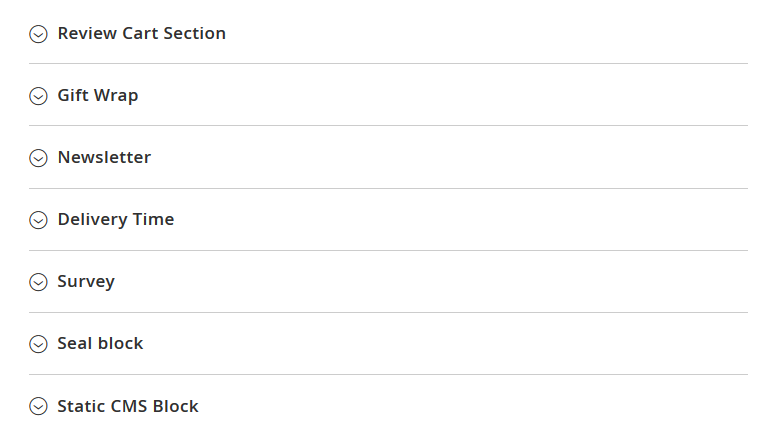Click the circled chevron icon beside Review Cart Section
This screenshot has height=436, width=774.
(x=38, y=34)
